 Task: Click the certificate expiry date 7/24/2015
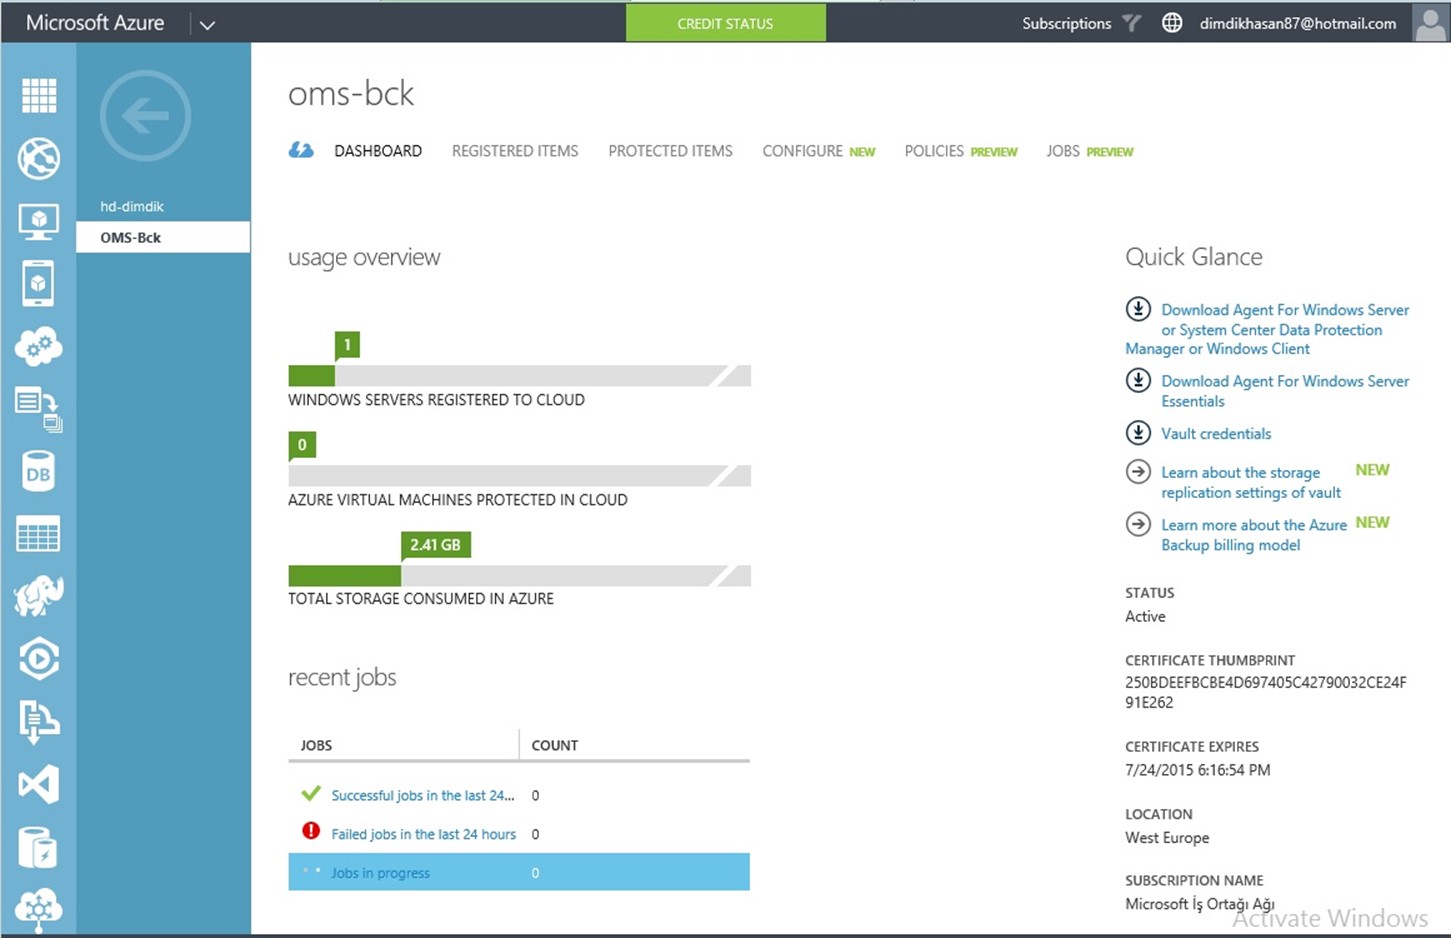[1198, 770]
